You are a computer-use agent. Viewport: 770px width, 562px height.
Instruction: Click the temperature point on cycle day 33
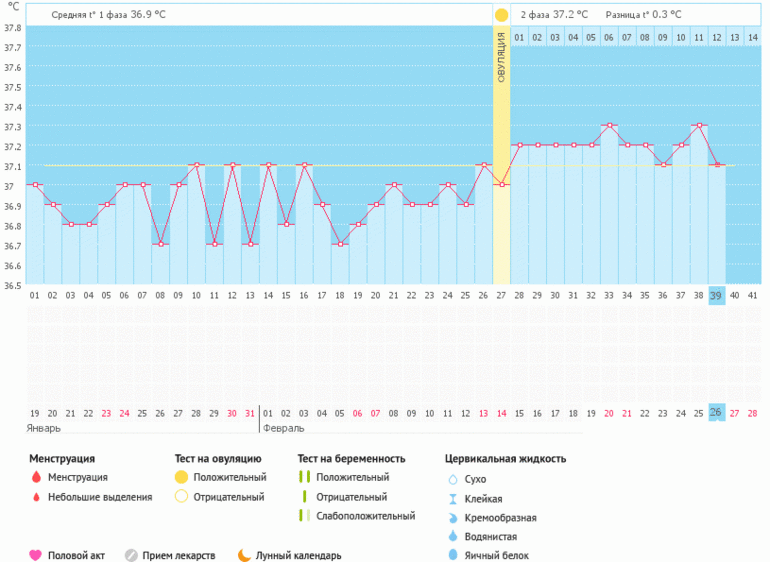point(609,126)
